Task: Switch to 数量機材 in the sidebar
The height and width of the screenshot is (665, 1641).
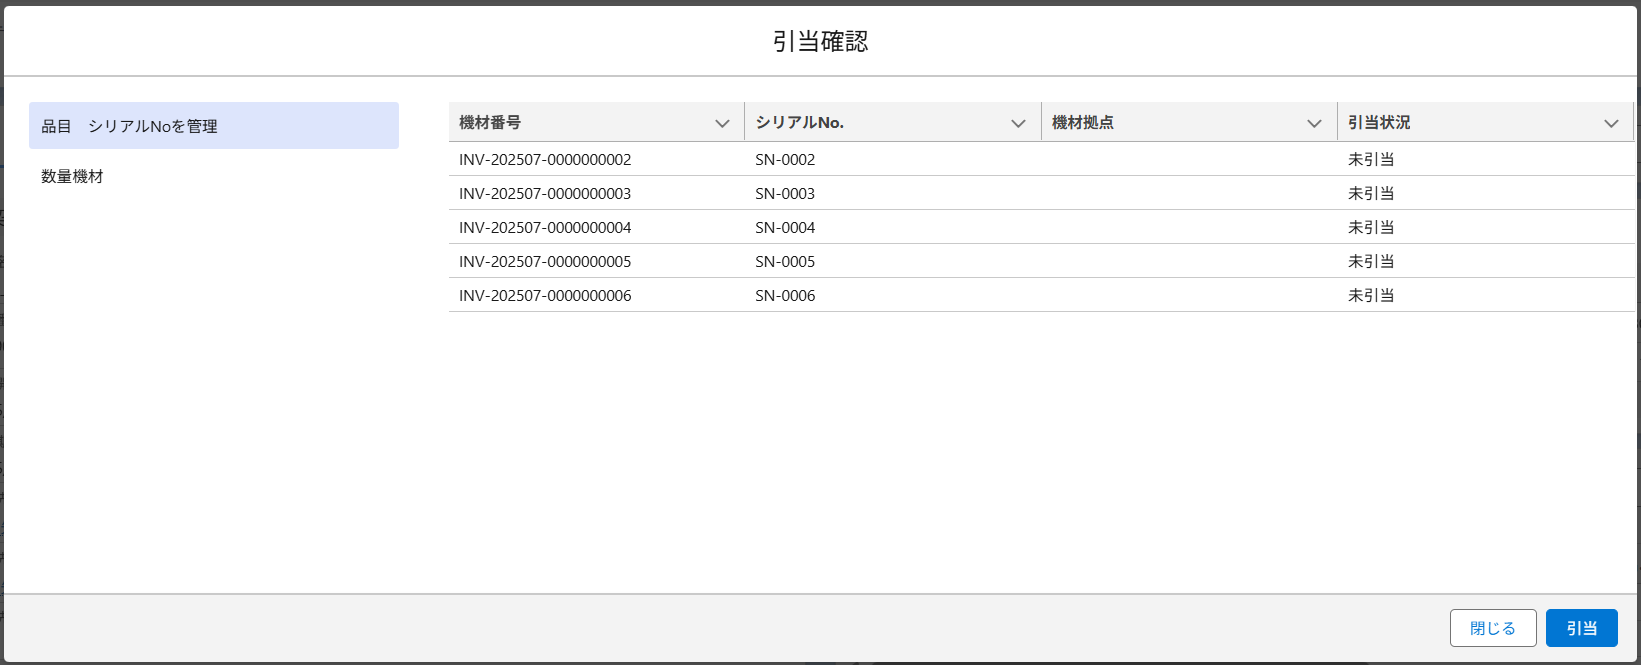Action: (72, 176)
